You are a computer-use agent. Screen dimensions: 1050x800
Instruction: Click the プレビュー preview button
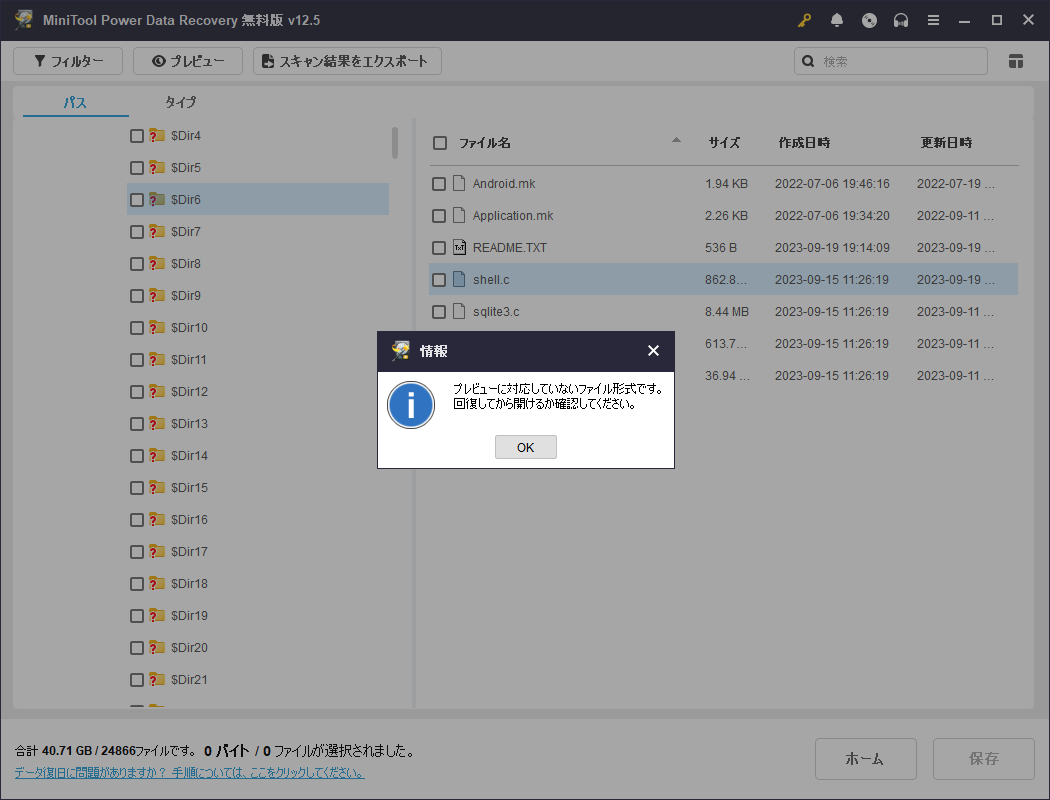[188, 61]
